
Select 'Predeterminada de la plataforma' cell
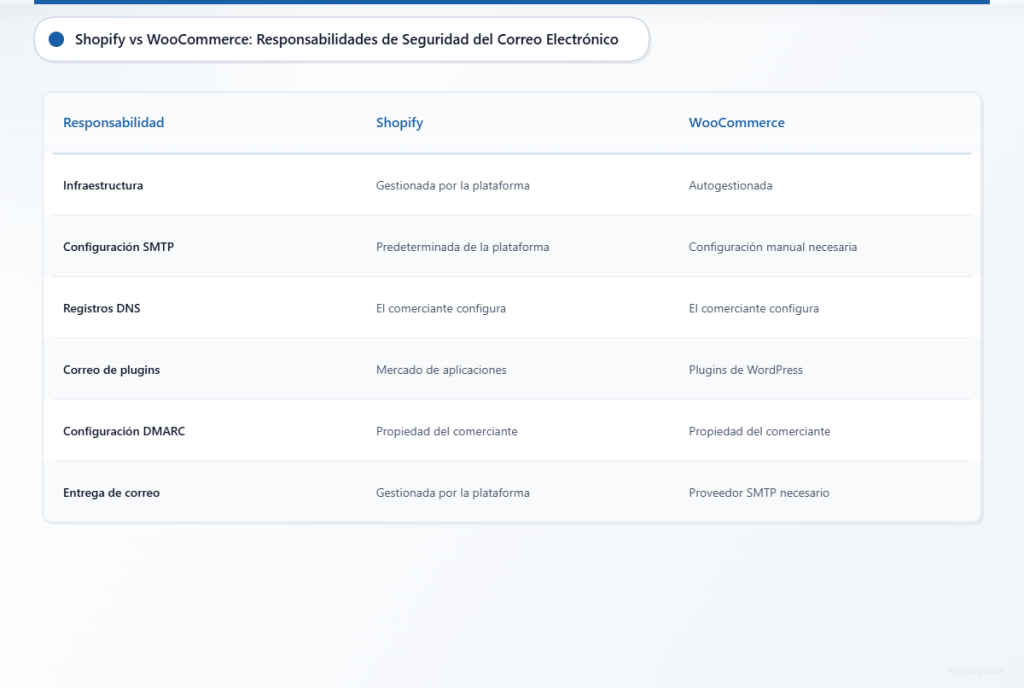pos(462,247)
